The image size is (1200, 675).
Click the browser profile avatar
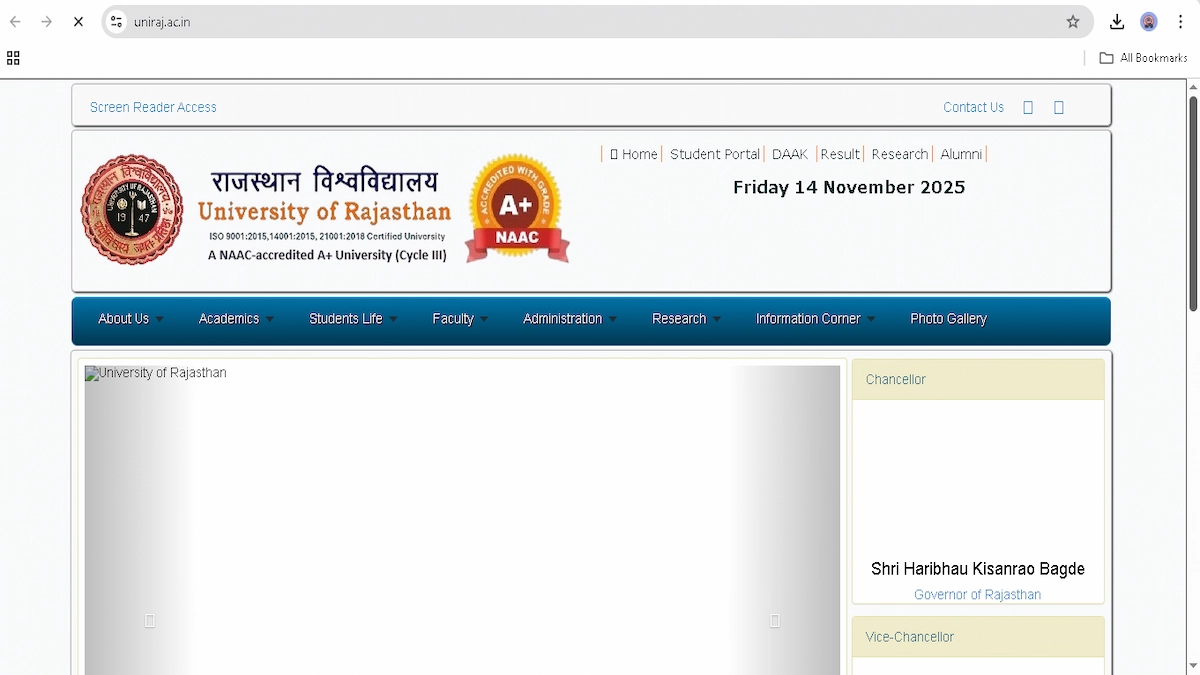[x=1149, y=22]
